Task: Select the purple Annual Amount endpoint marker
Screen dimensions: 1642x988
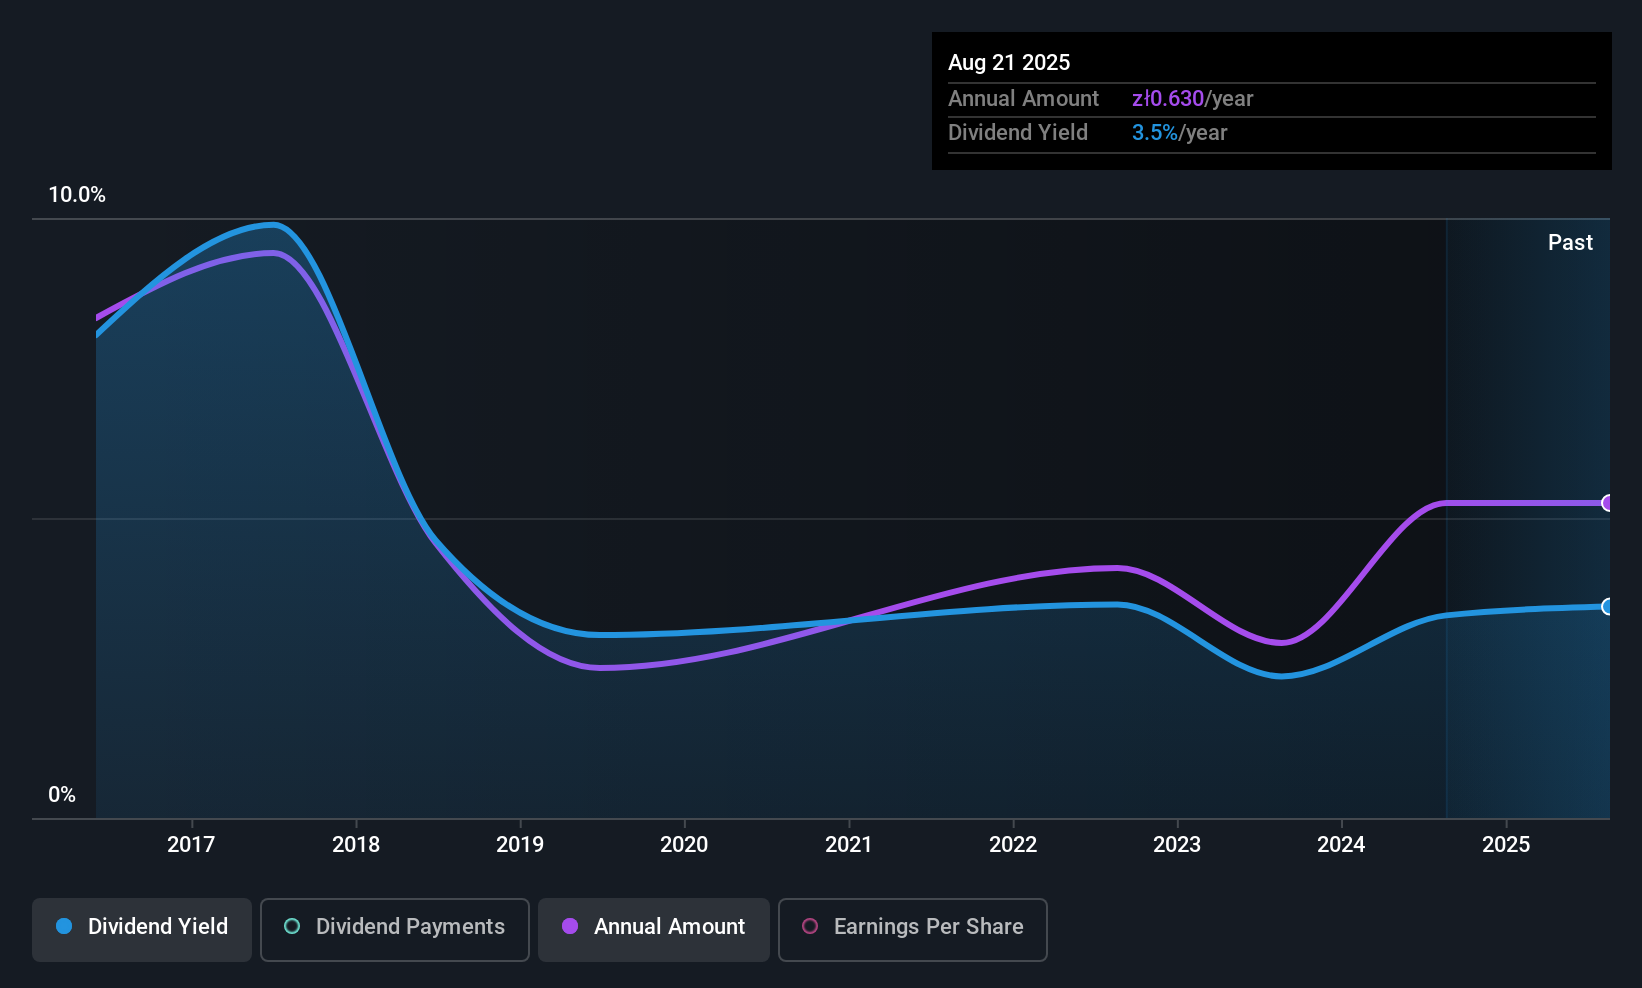Action: [x=1606, y=503]
